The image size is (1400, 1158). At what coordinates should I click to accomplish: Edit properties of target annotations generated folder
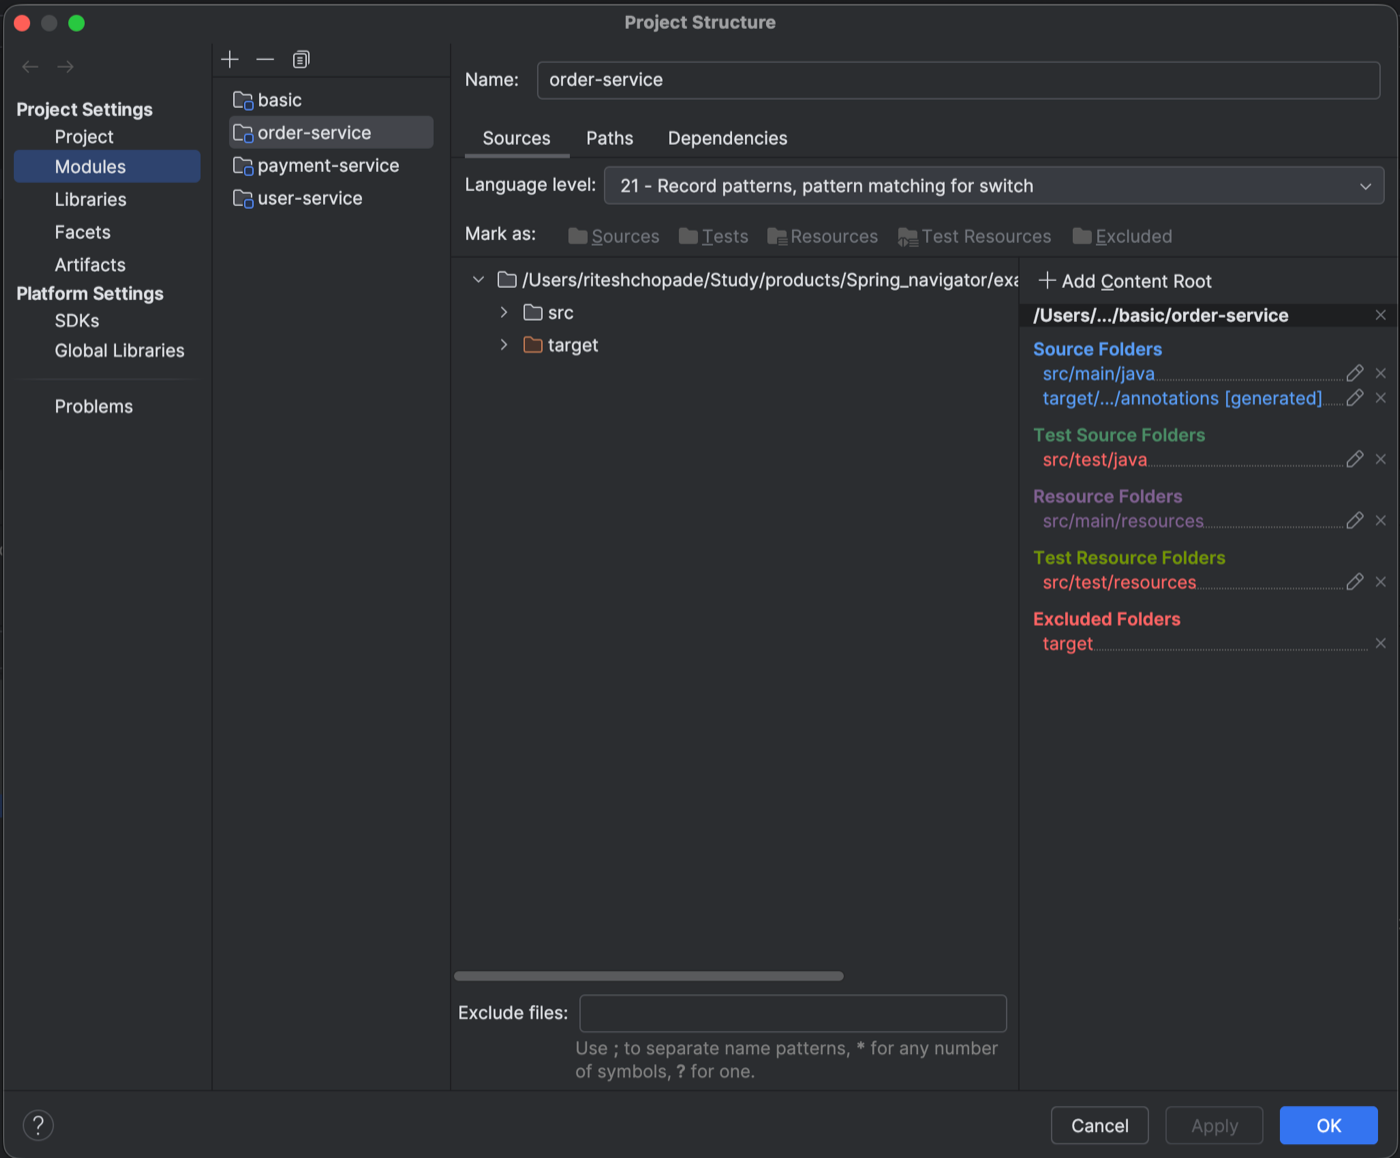[x=1355, y=398]
